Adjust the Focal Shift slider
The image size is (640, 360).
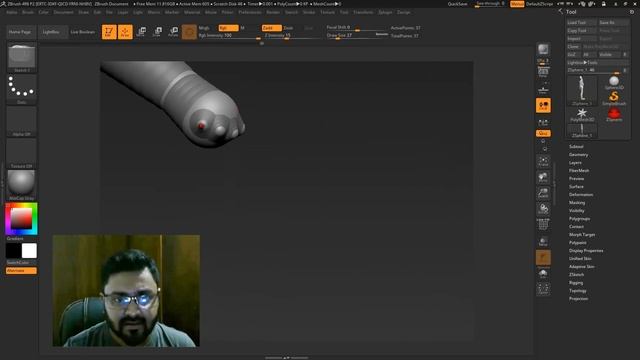pyautogui.click(x=357, y=28)
